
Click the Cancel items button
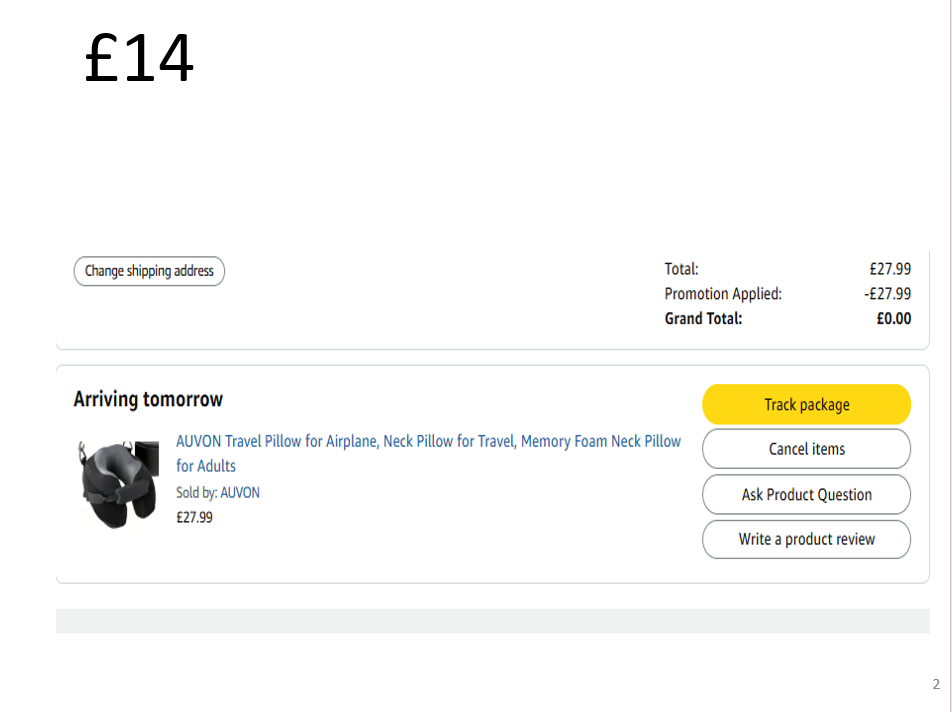coord(806,449)
